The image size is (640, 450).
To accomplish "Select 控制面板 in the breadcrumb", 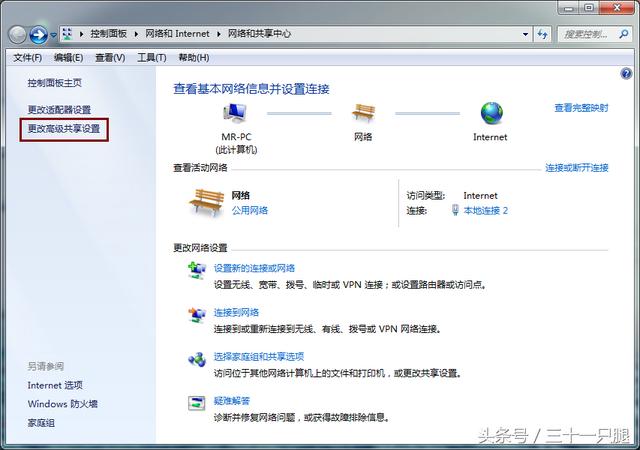I will click(109, 34).
